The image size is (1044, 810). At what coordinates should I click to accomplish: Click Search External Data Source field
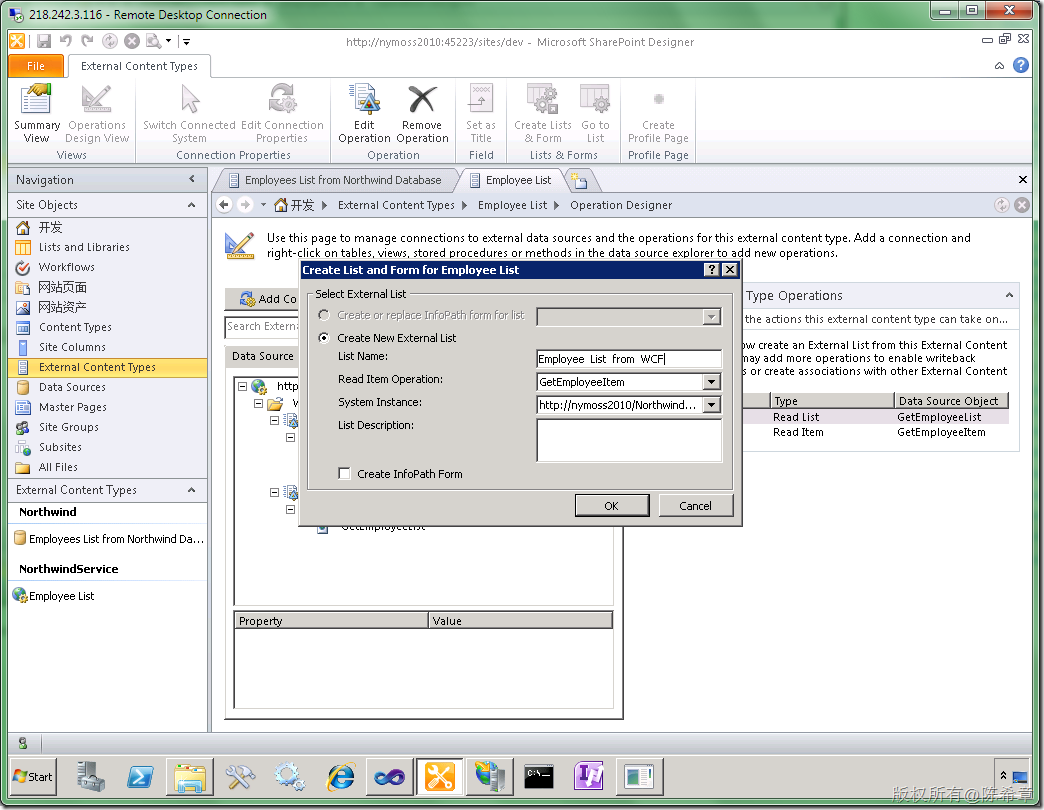pos(262,326)
